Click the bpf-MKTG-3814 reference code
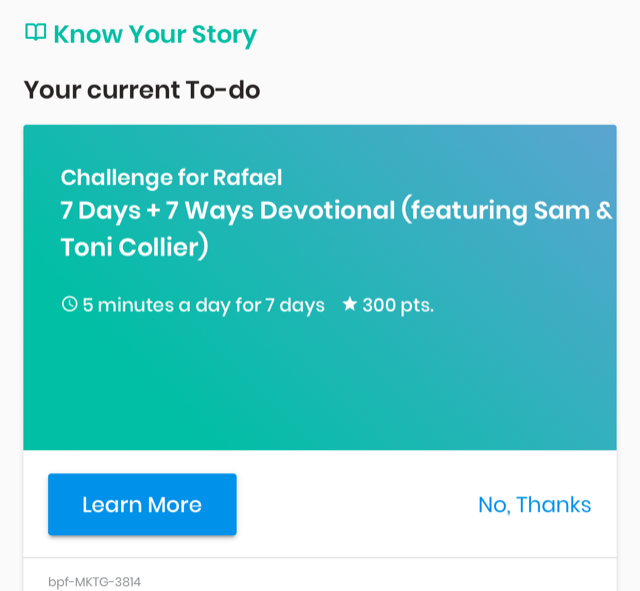Viewport: 640px width, 591px height. point(94,581)
